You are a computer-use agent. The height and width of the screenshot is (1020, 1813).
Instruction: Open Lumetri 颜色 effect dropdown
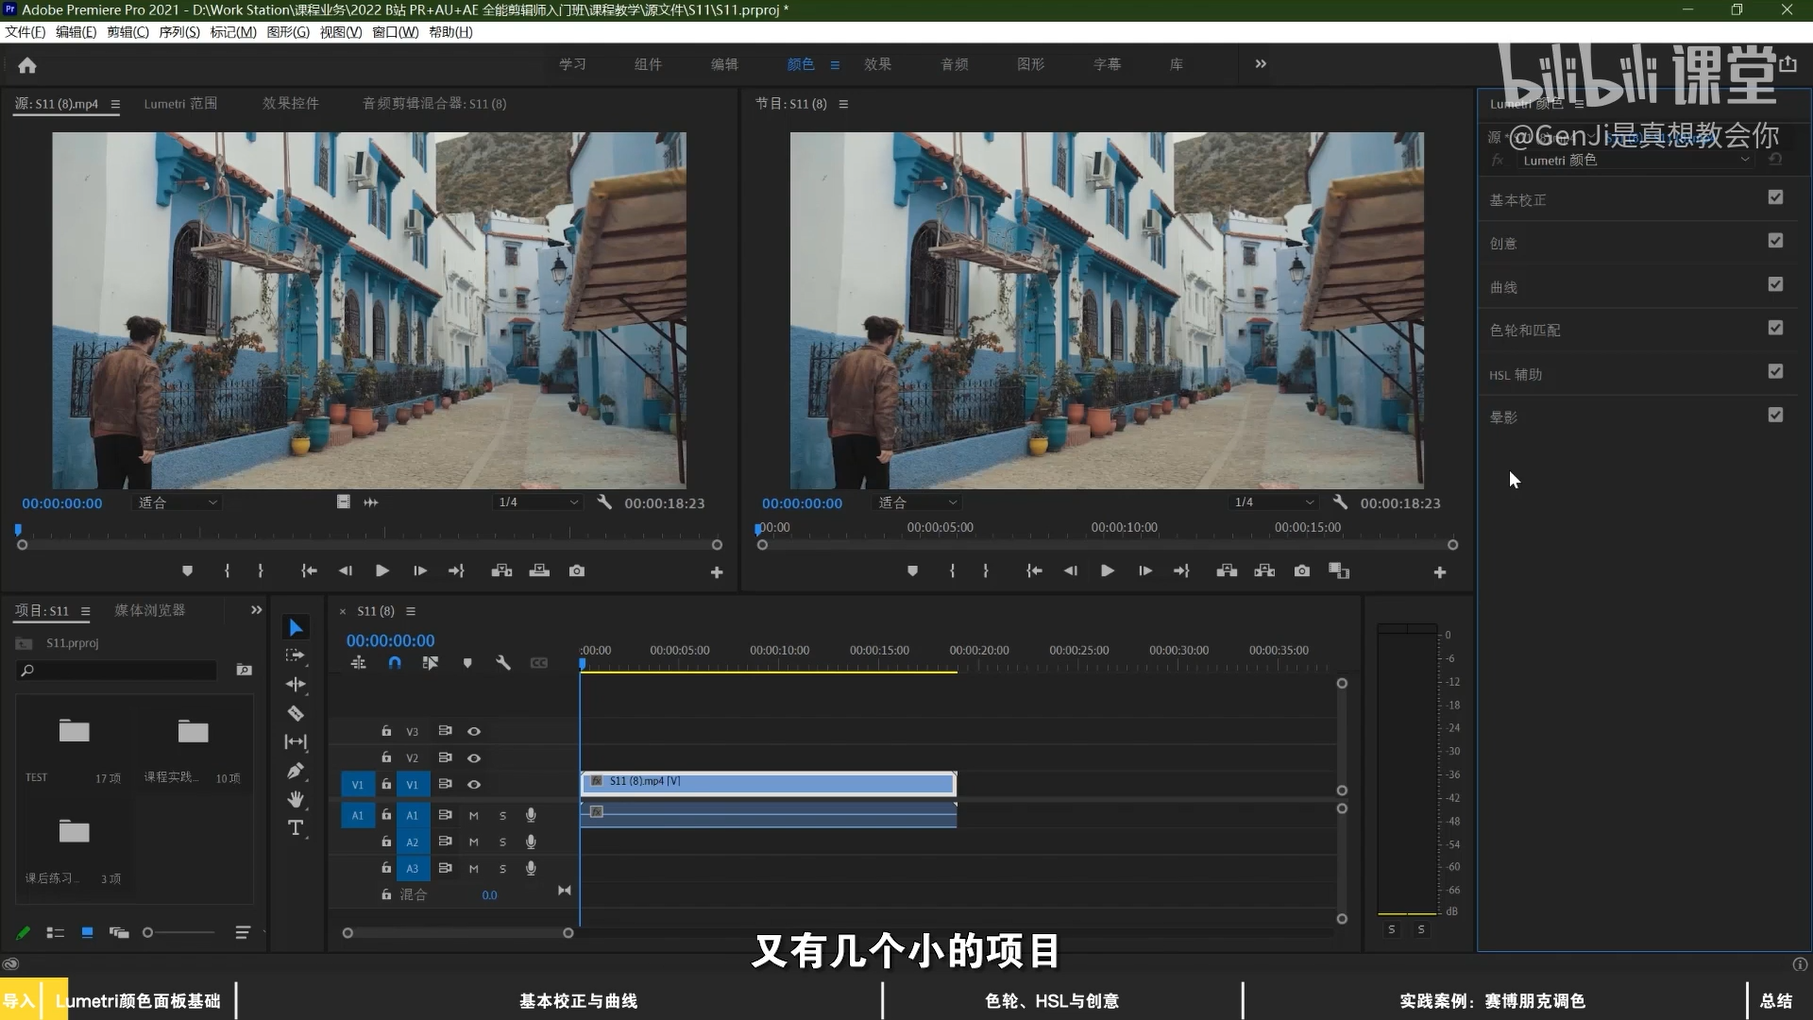pyautogui.click(x=1634, y=160)
